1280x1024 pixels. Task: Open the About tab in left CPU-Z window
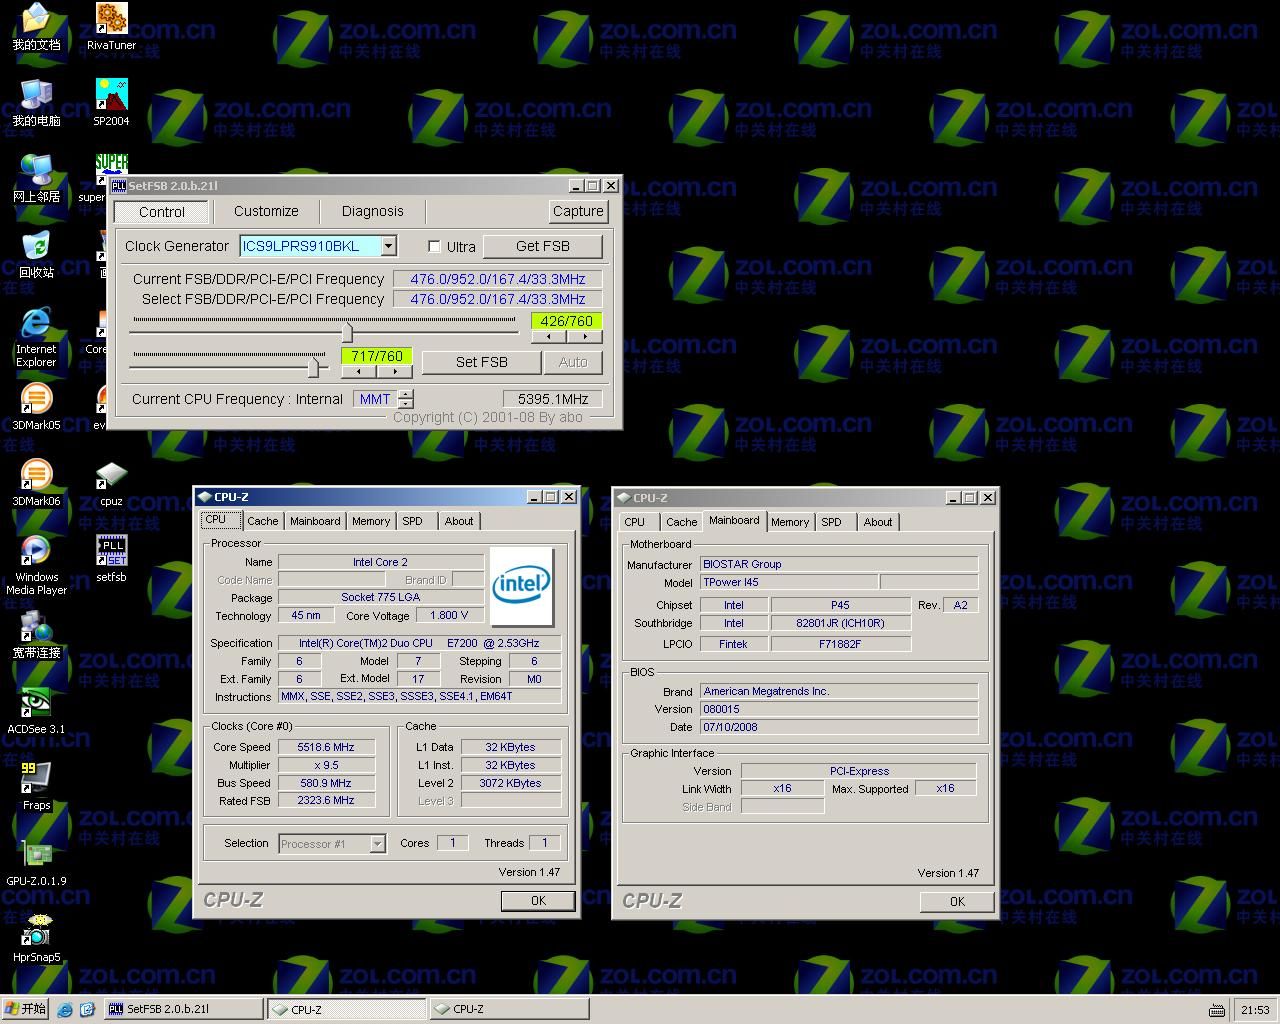pyautogui.click(x=459, y=521)
